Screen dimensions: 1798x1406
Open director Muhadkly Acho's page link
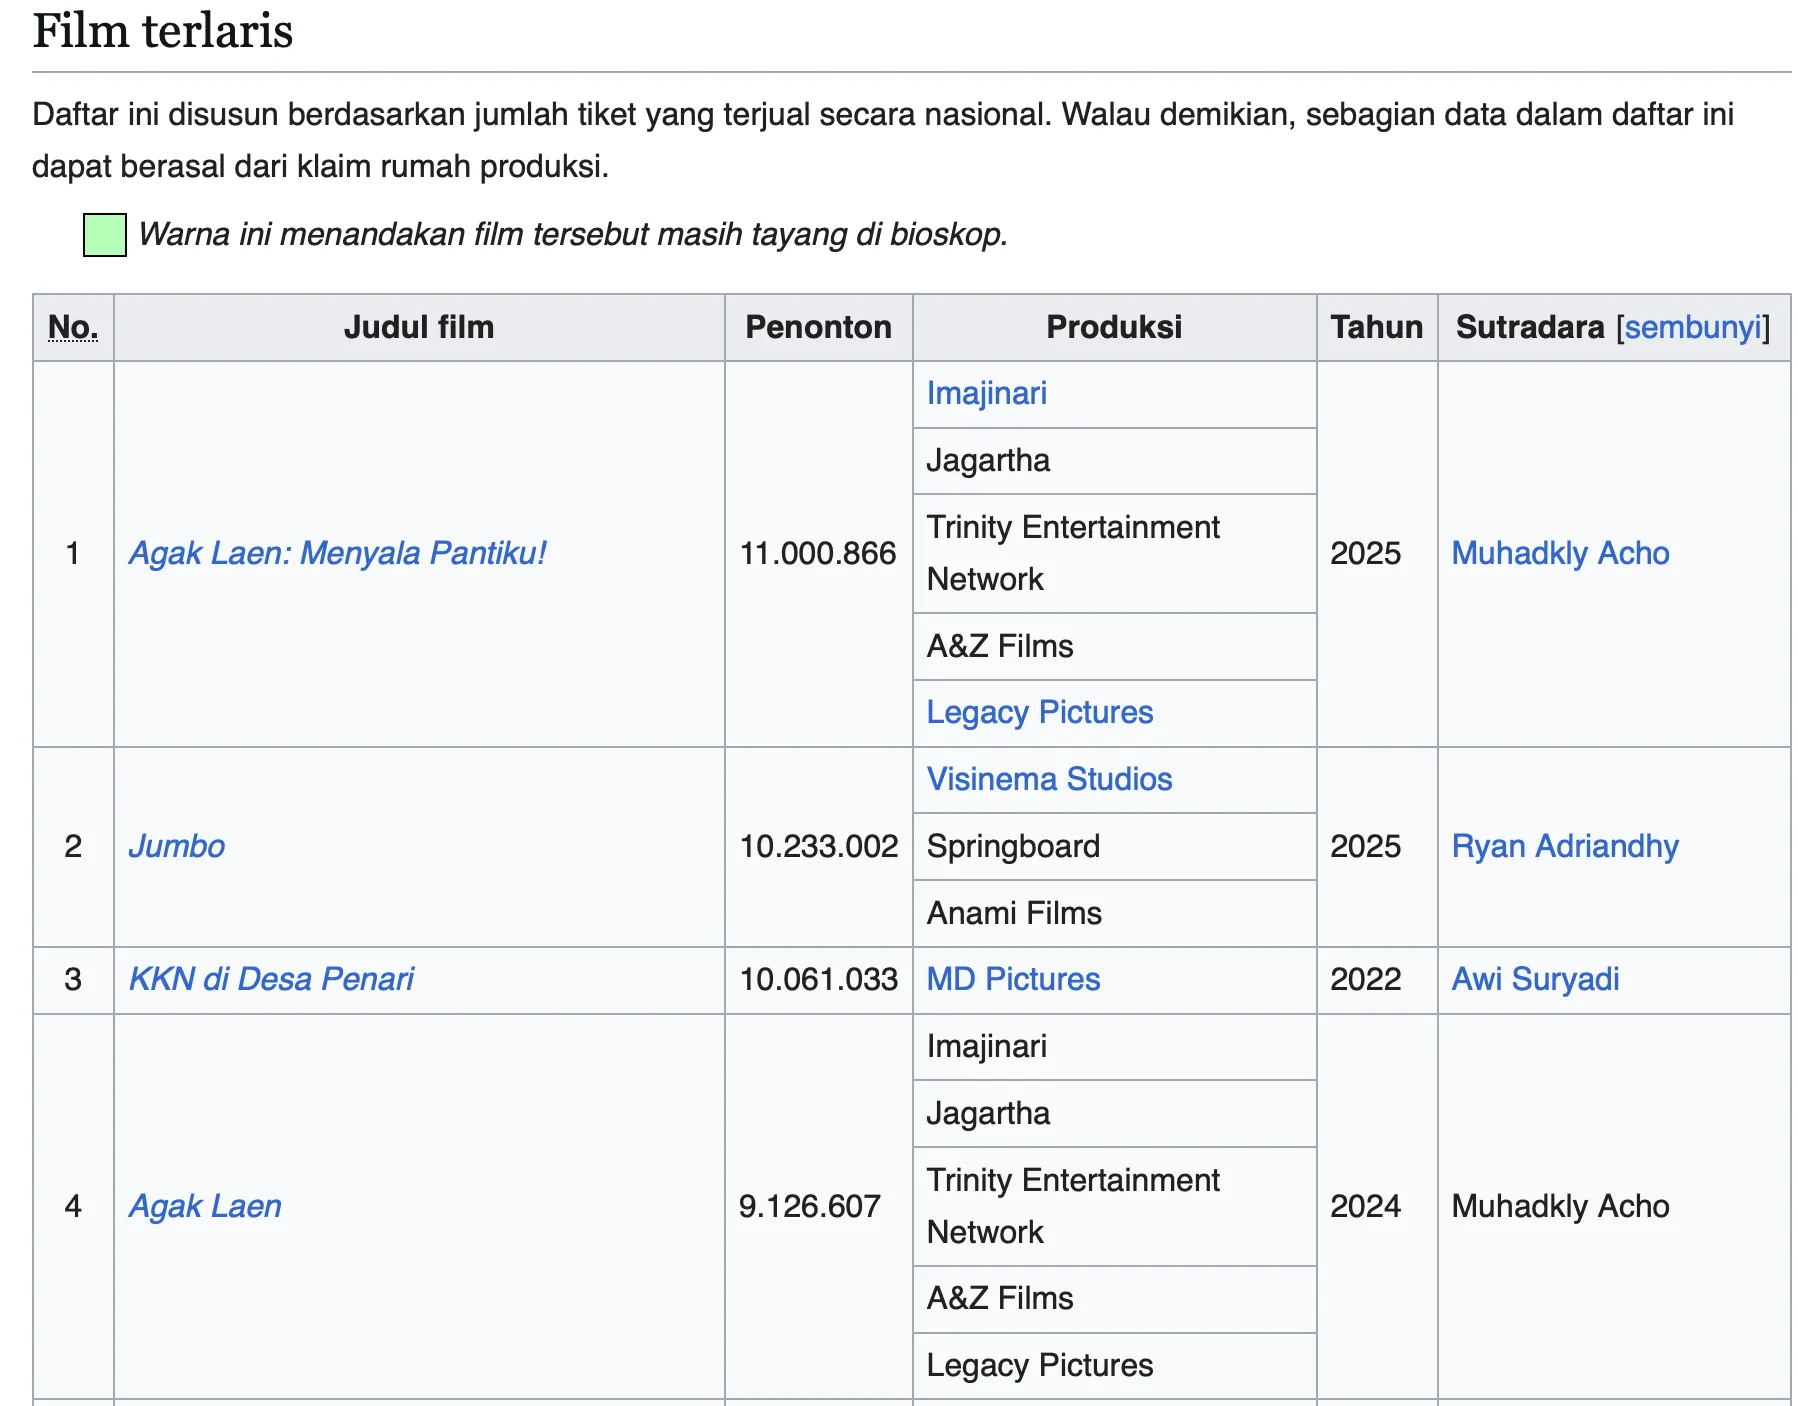click(1560, 553)
